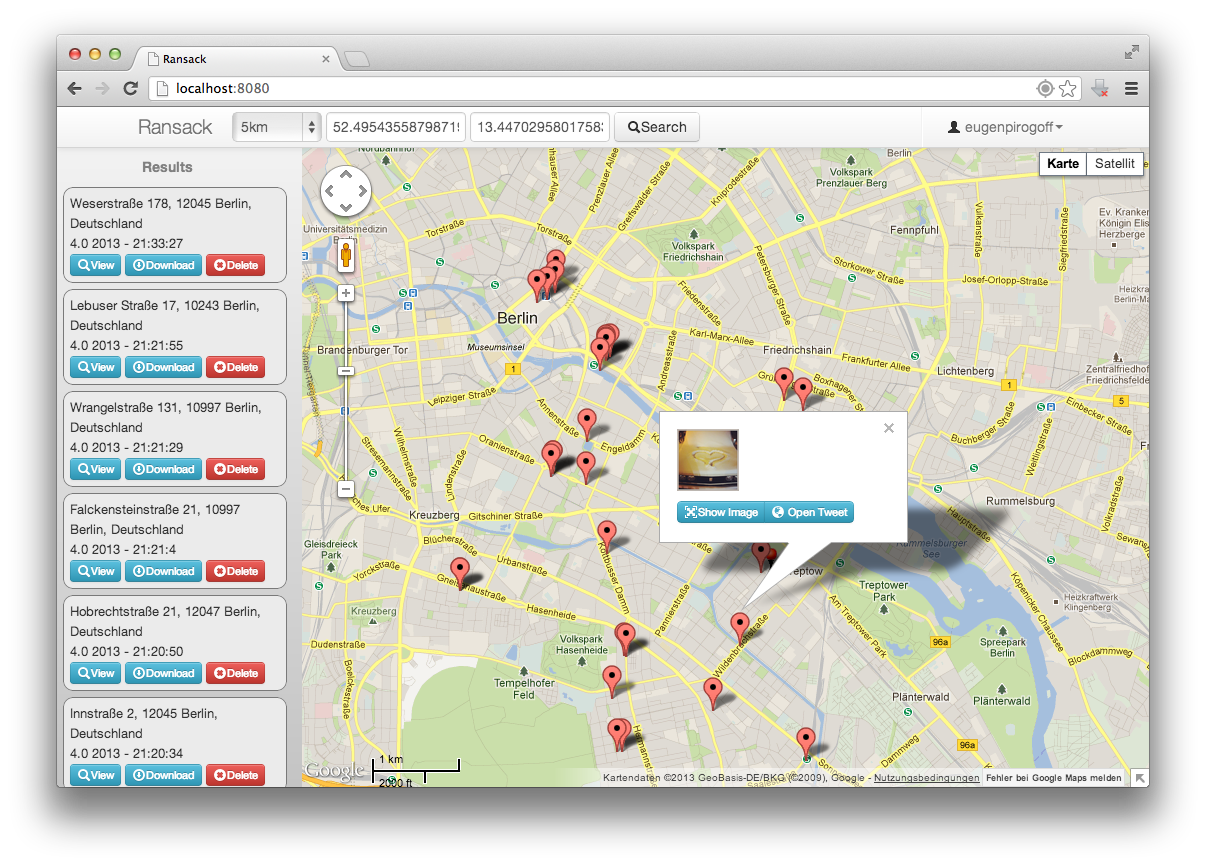This screenshot has height=866, width=1206.
Task: Delete the Weserstraße 178 result
Action: tap(235, 265)
